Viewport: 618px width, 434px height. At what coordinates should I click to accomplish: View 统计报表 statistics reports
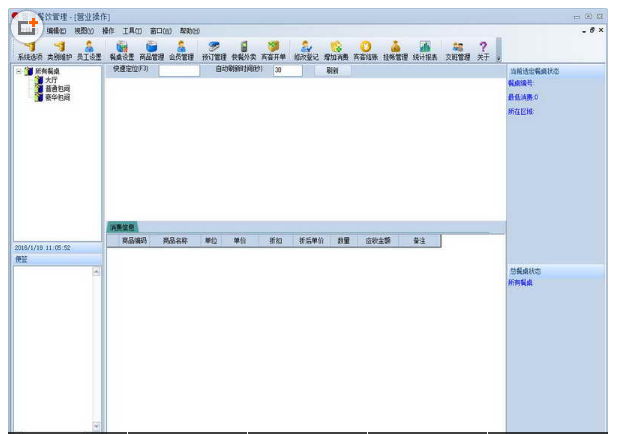425,51
